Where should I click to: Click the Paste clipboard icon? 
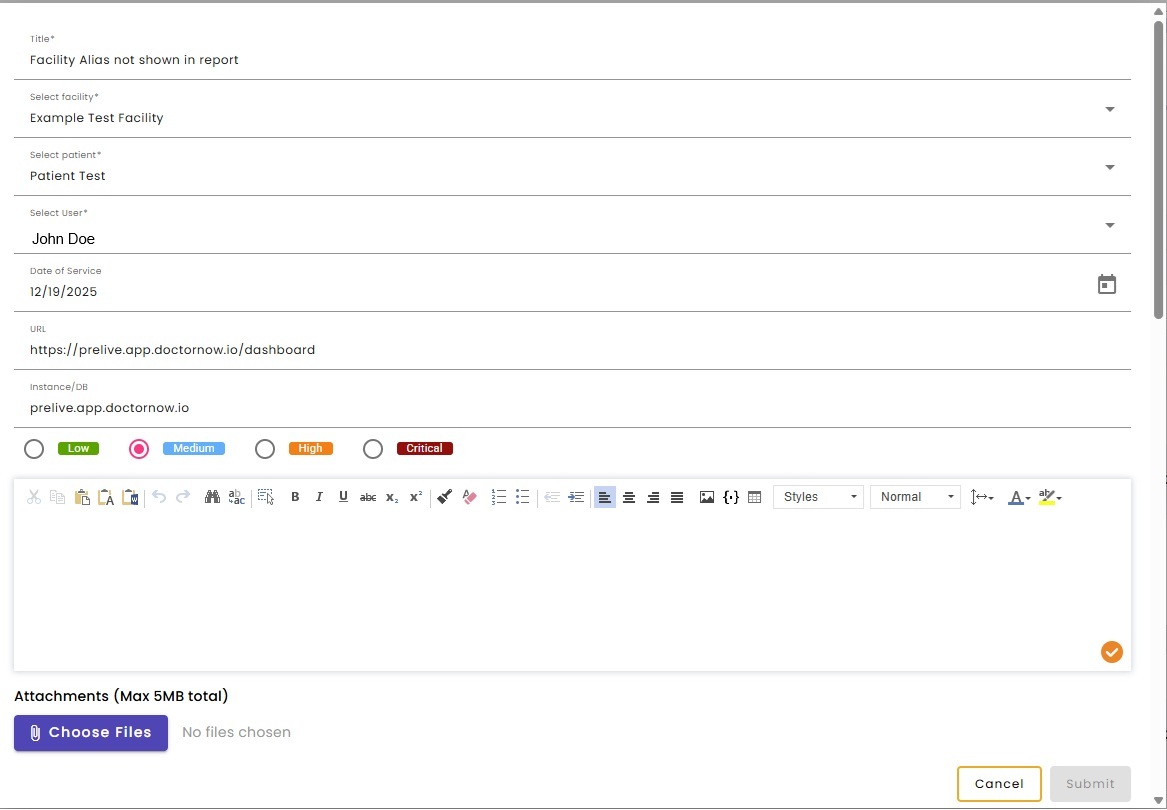82,497
